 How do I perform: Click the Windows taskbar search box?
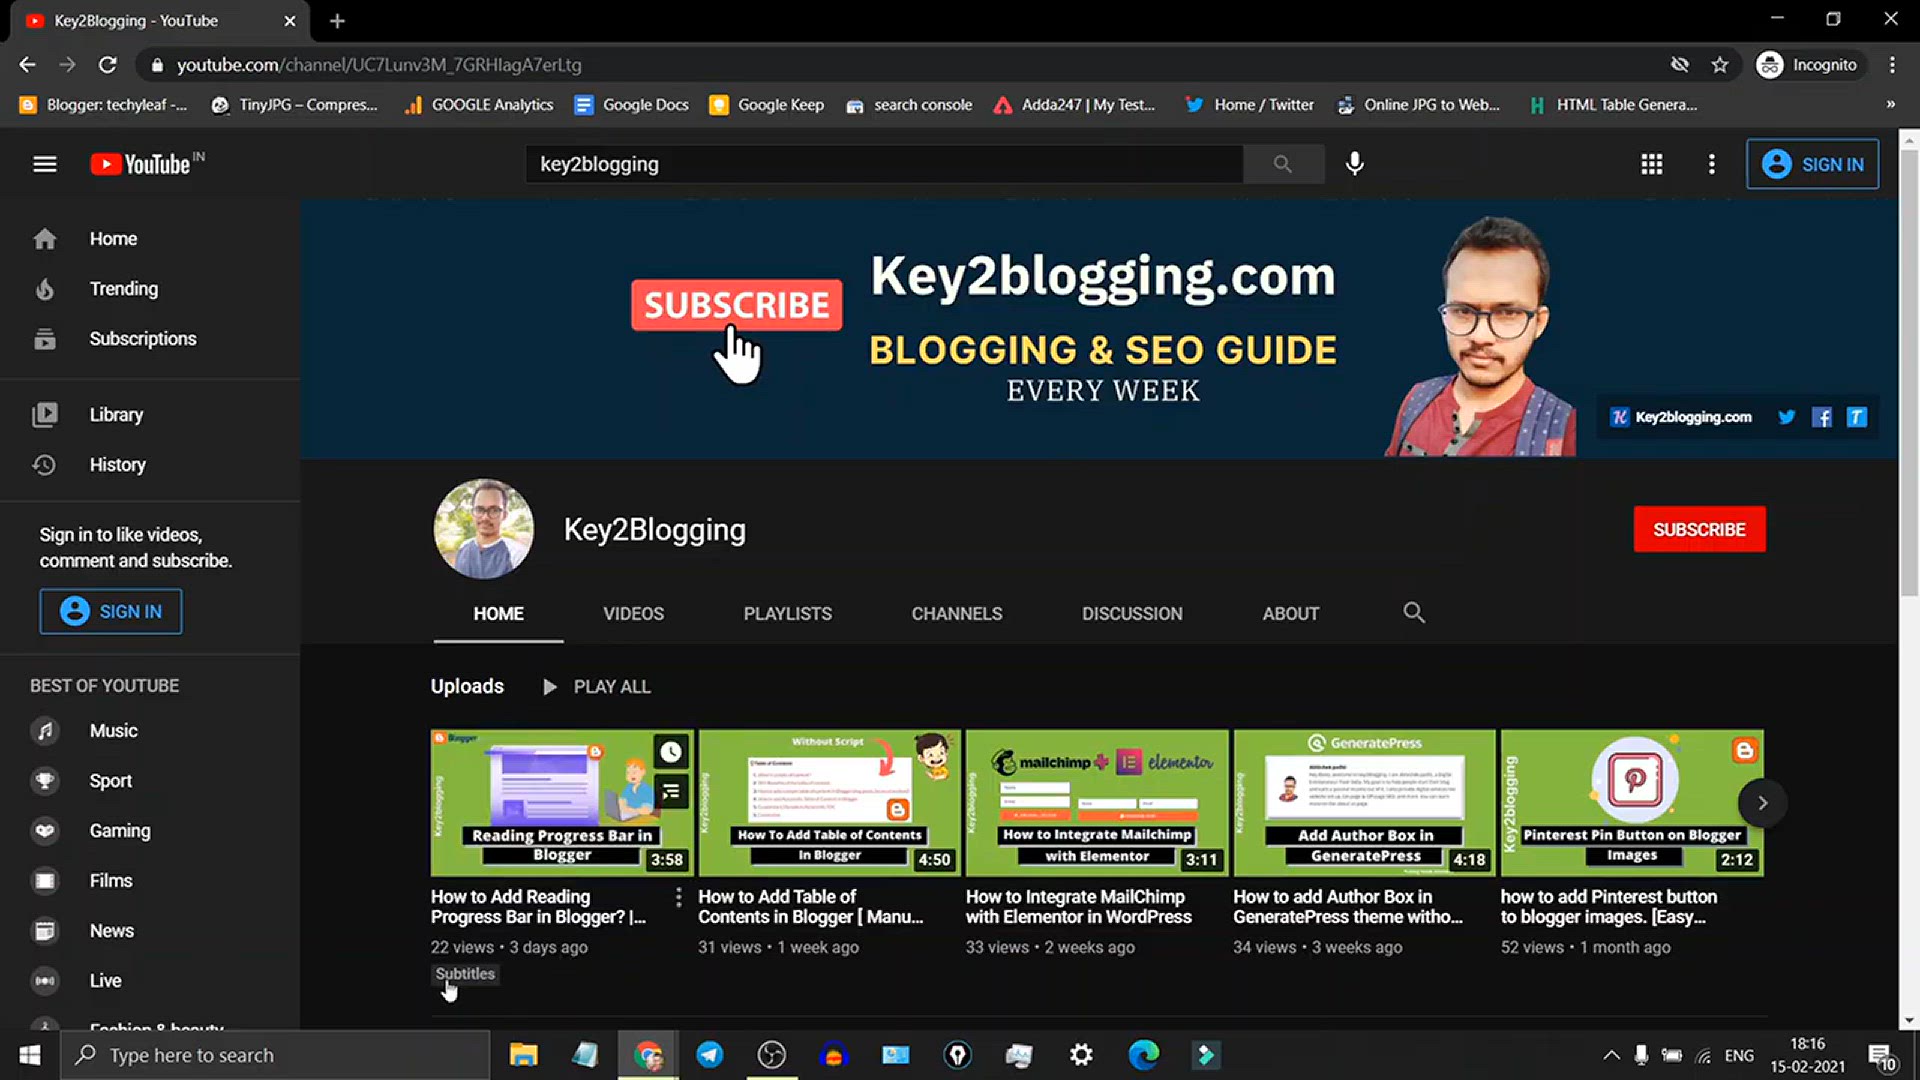pyautogui.click(x=276, y=1055)
